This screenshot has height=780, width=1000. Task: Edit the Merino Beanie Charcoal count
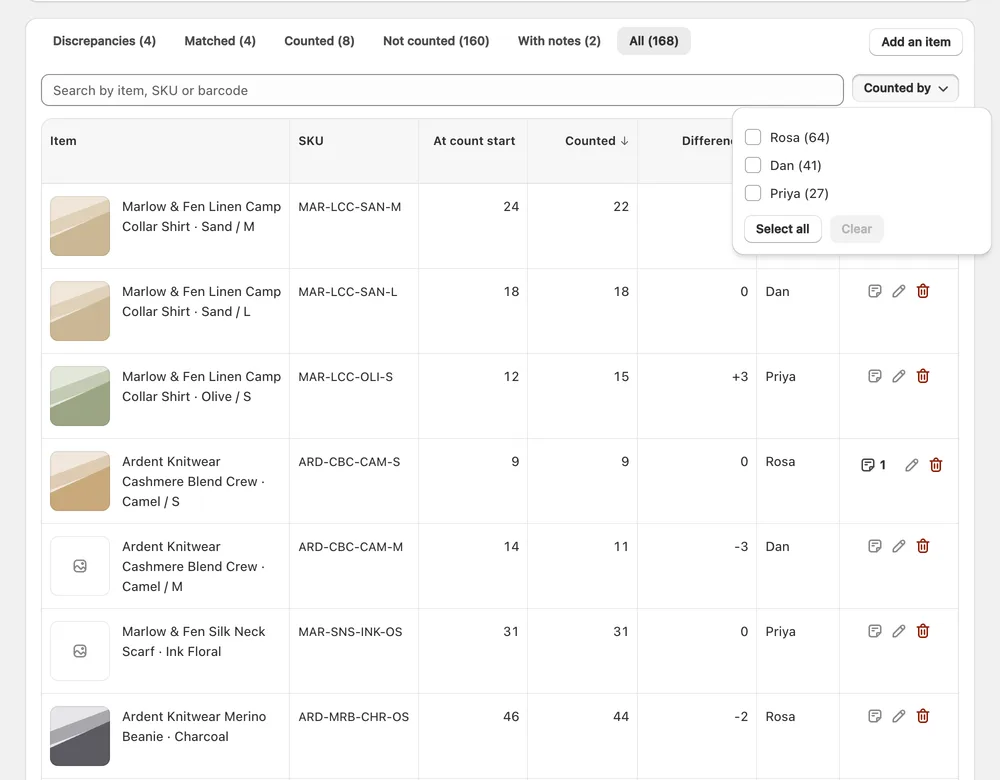tap(899, 716)
